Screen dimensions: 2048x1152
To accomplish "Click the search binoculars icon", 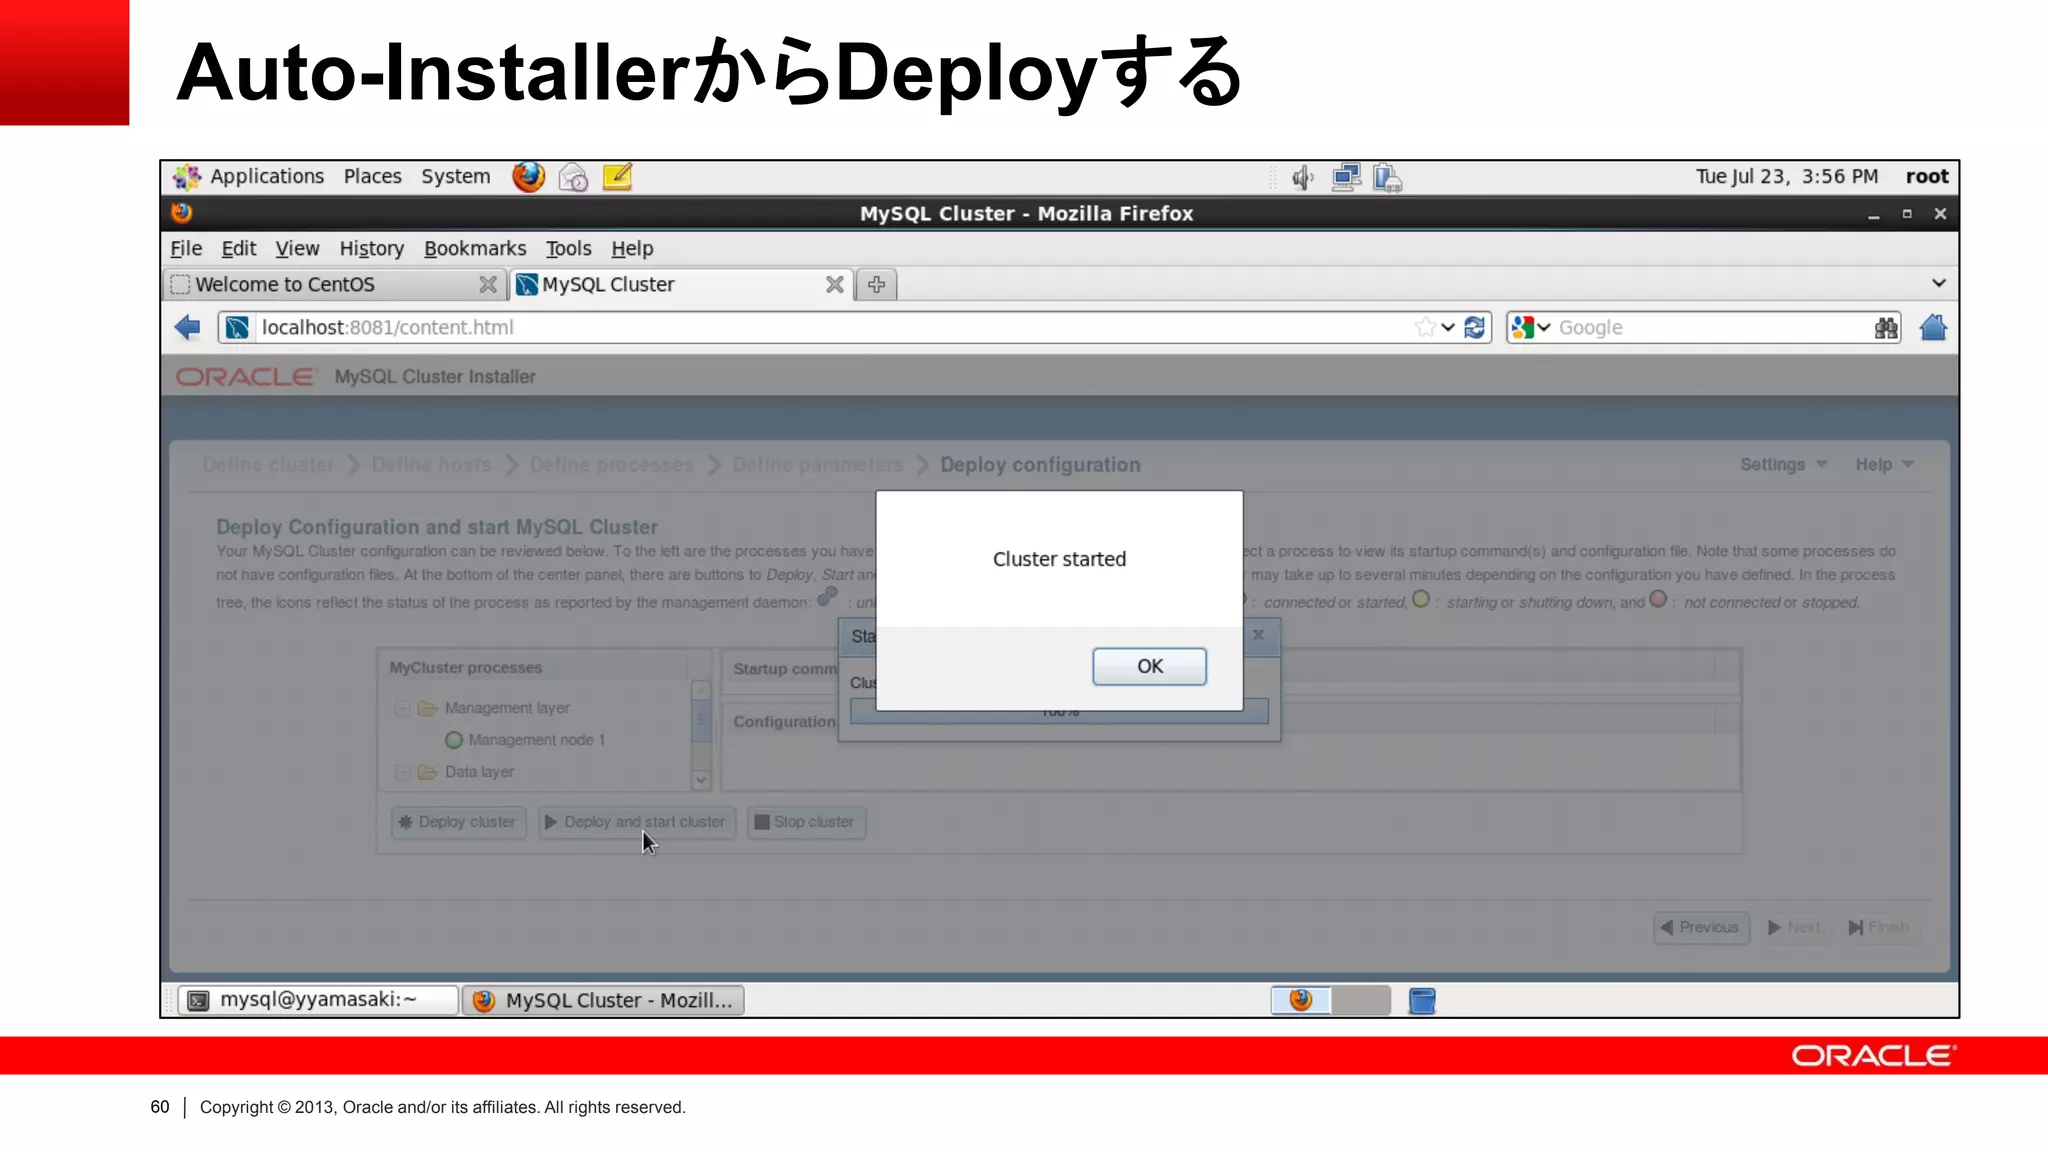I will (1885, 327).
